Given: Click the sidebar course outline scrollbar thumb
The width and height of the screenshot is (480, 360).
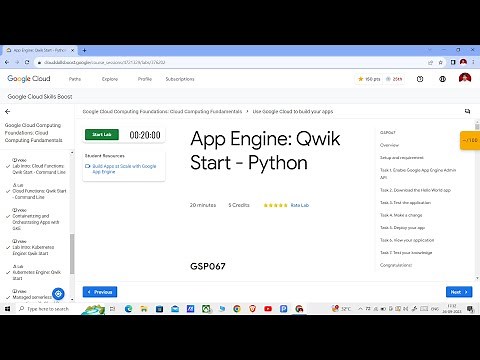Looking at the screenshot, I should point(72,254).
